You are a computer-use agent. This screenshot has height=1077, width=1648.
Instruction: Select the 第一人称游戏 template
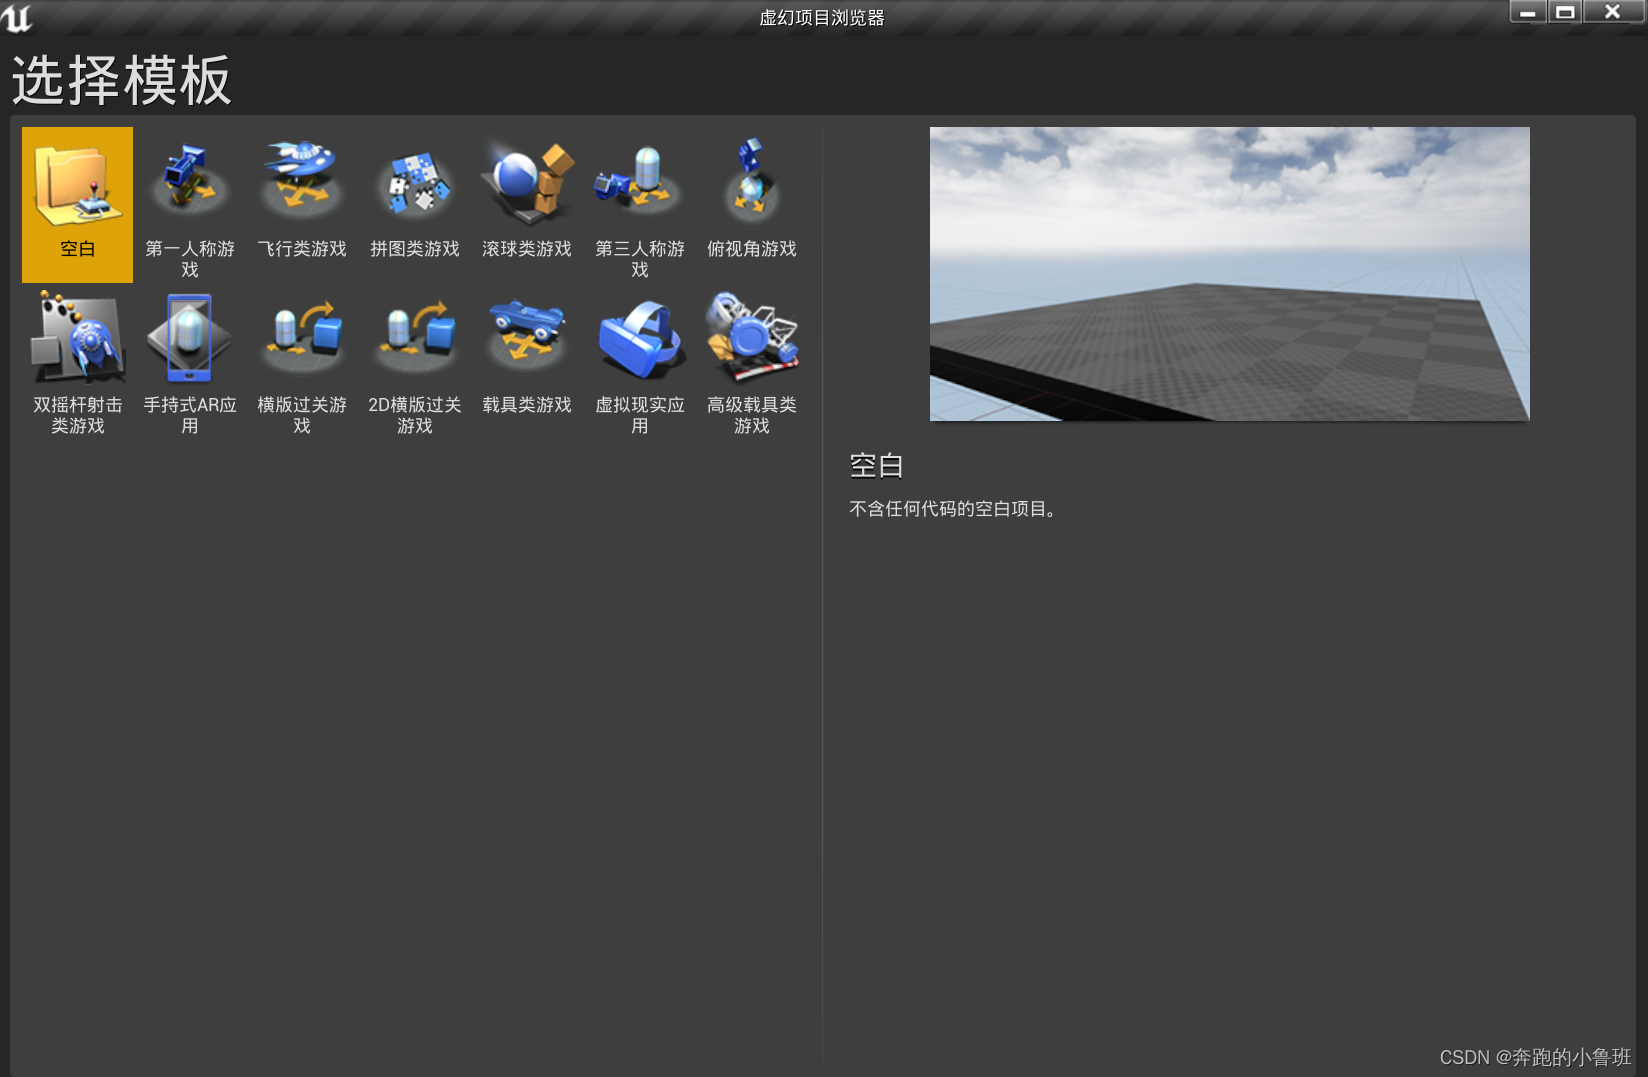[x=189, y=200]
